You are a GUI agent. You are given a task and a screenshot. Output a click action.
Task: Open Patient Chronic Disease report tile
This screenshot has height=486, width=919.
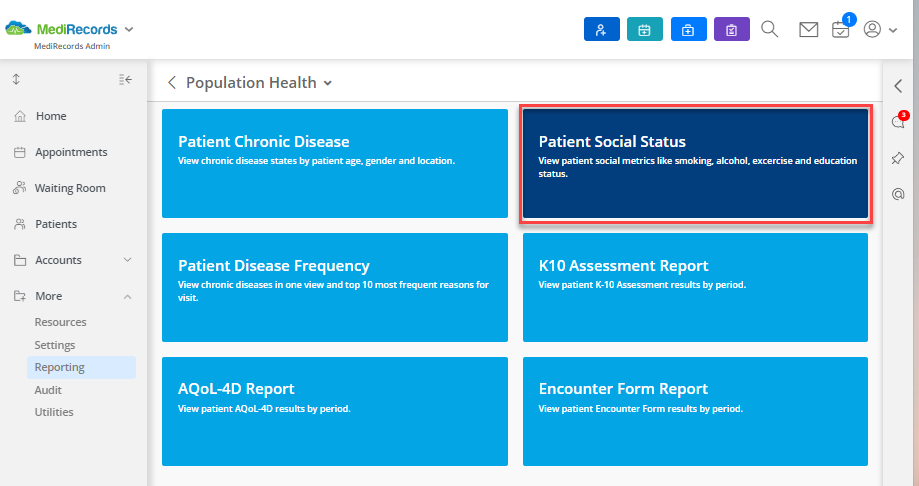[x=335, y=164]
